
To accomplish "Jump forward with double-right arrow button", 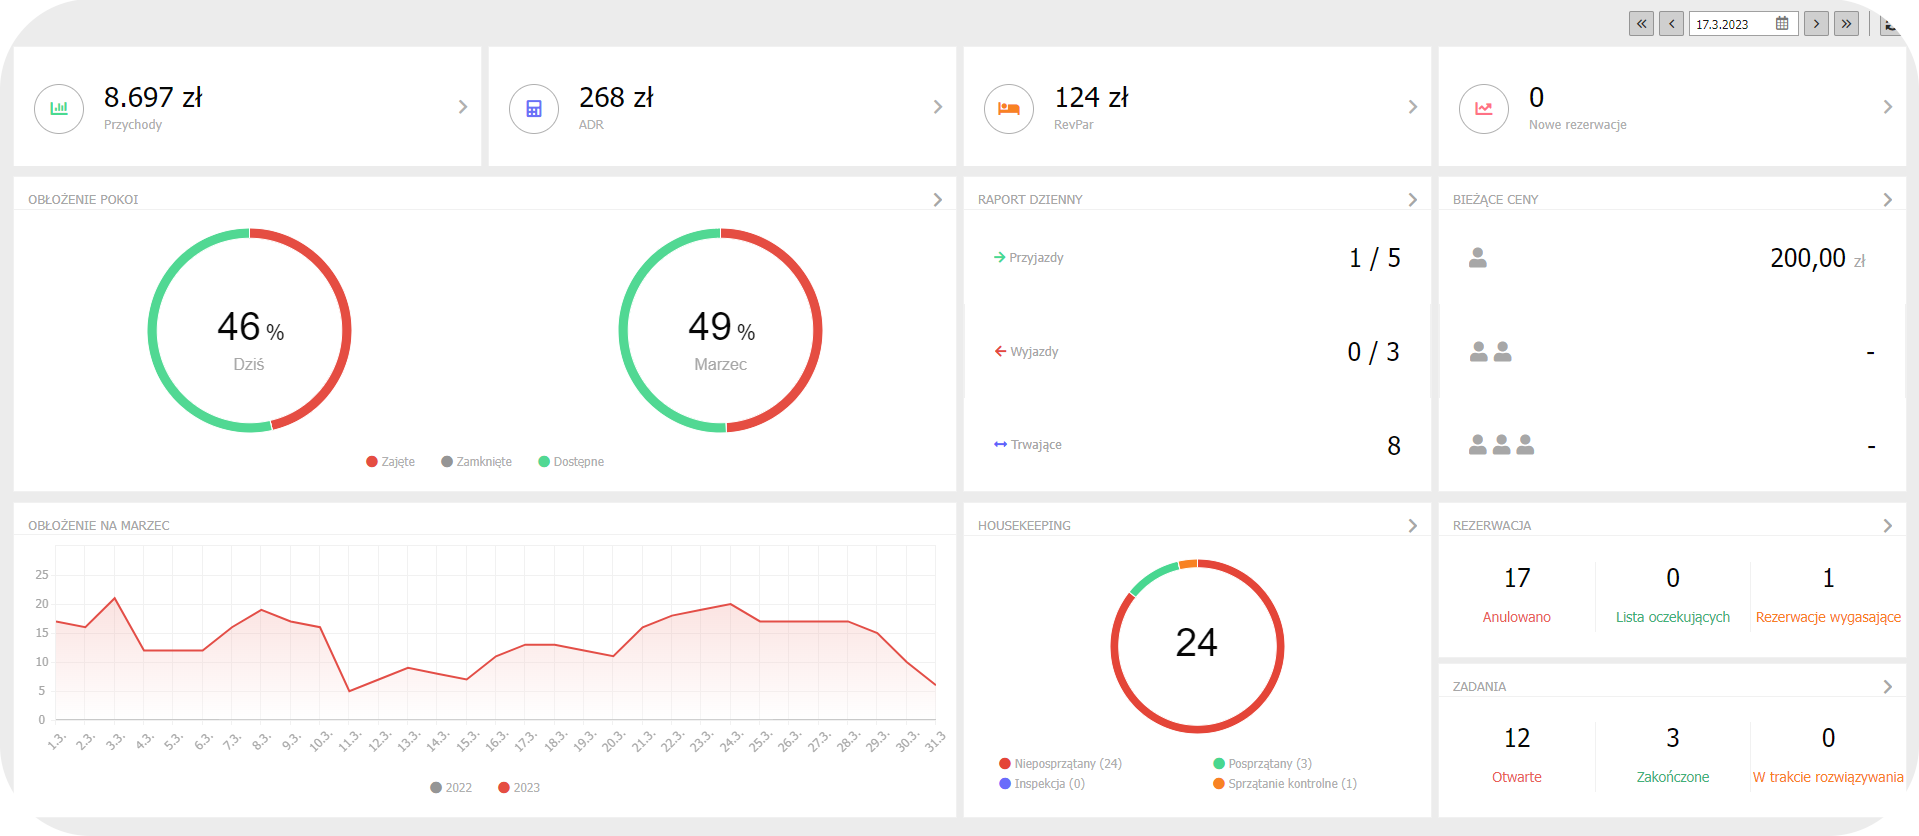I will pos(1846,23).
